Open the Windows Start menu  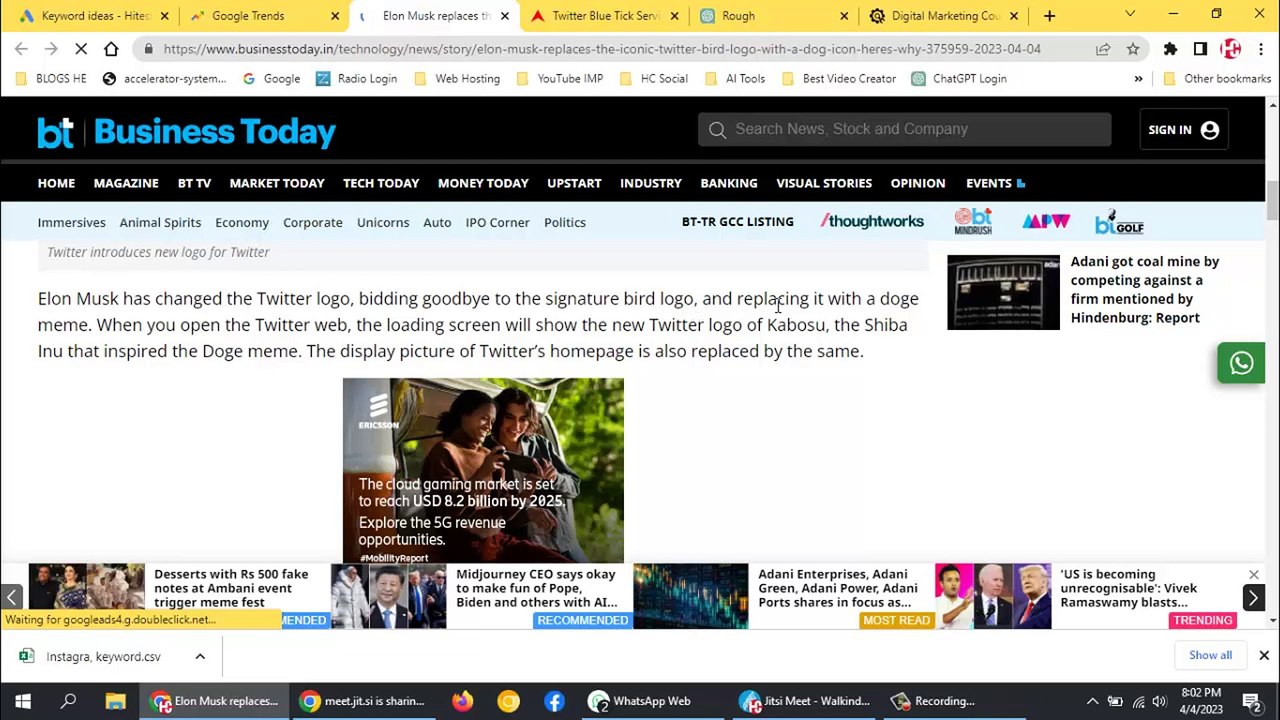coord(22,701)
